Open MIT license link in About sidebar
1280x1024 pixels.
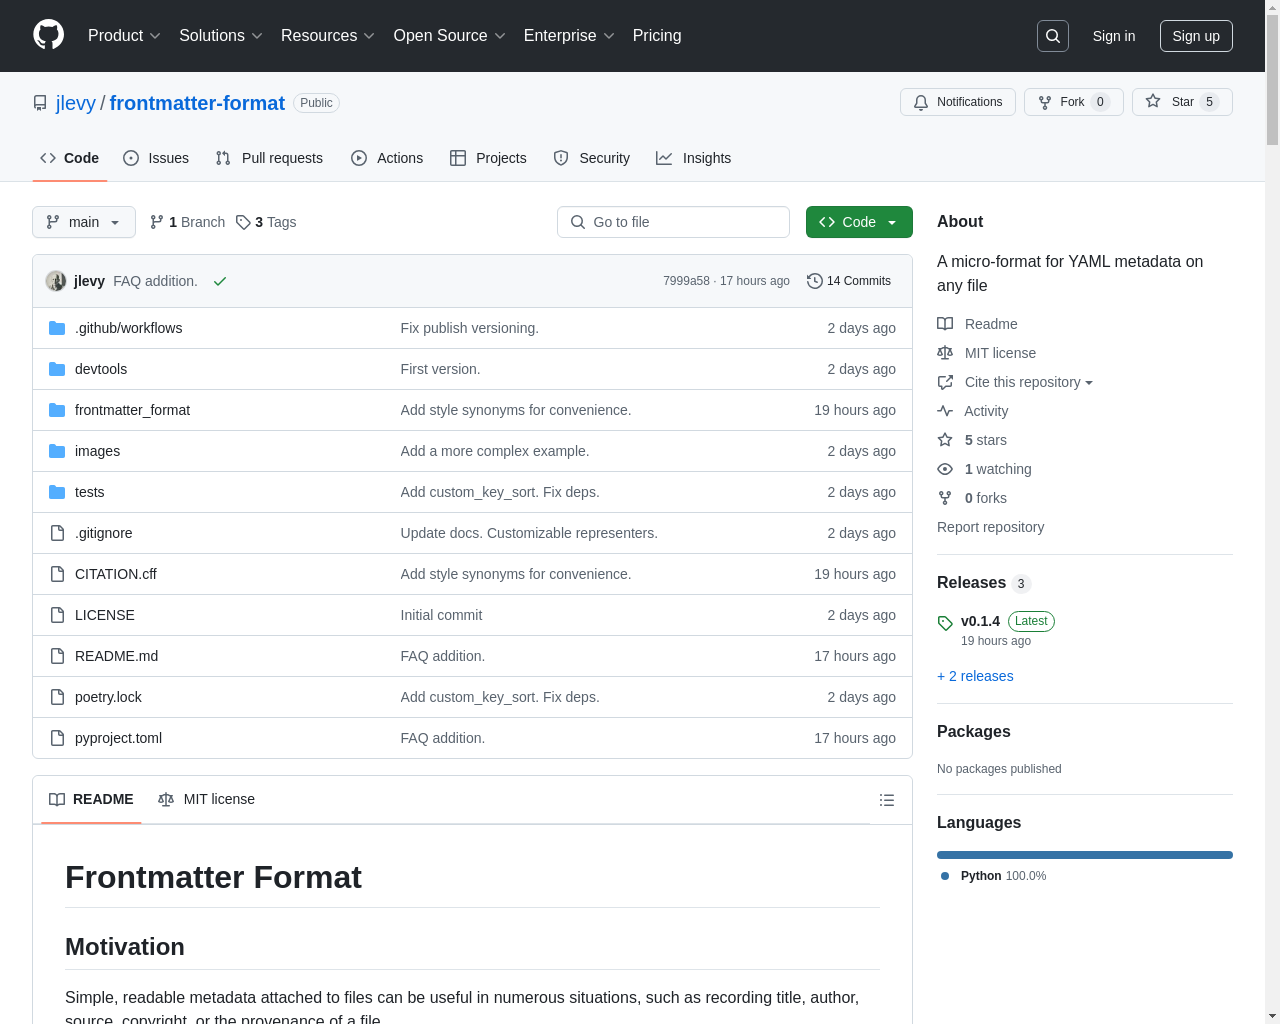pos(986,353)
